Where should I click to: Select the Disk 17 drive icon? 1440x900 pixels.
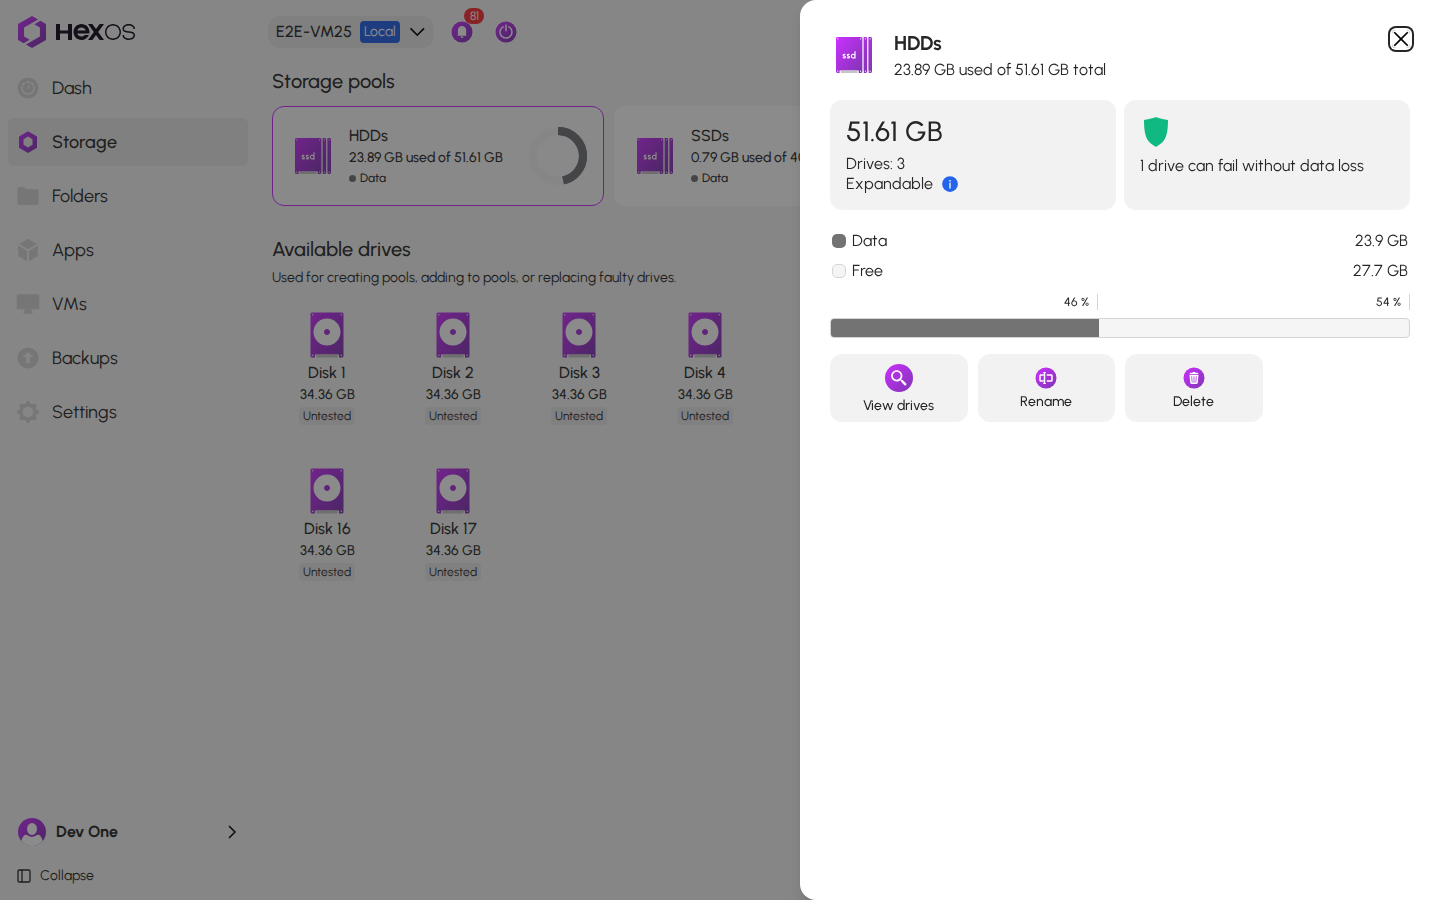coord(453,491)
